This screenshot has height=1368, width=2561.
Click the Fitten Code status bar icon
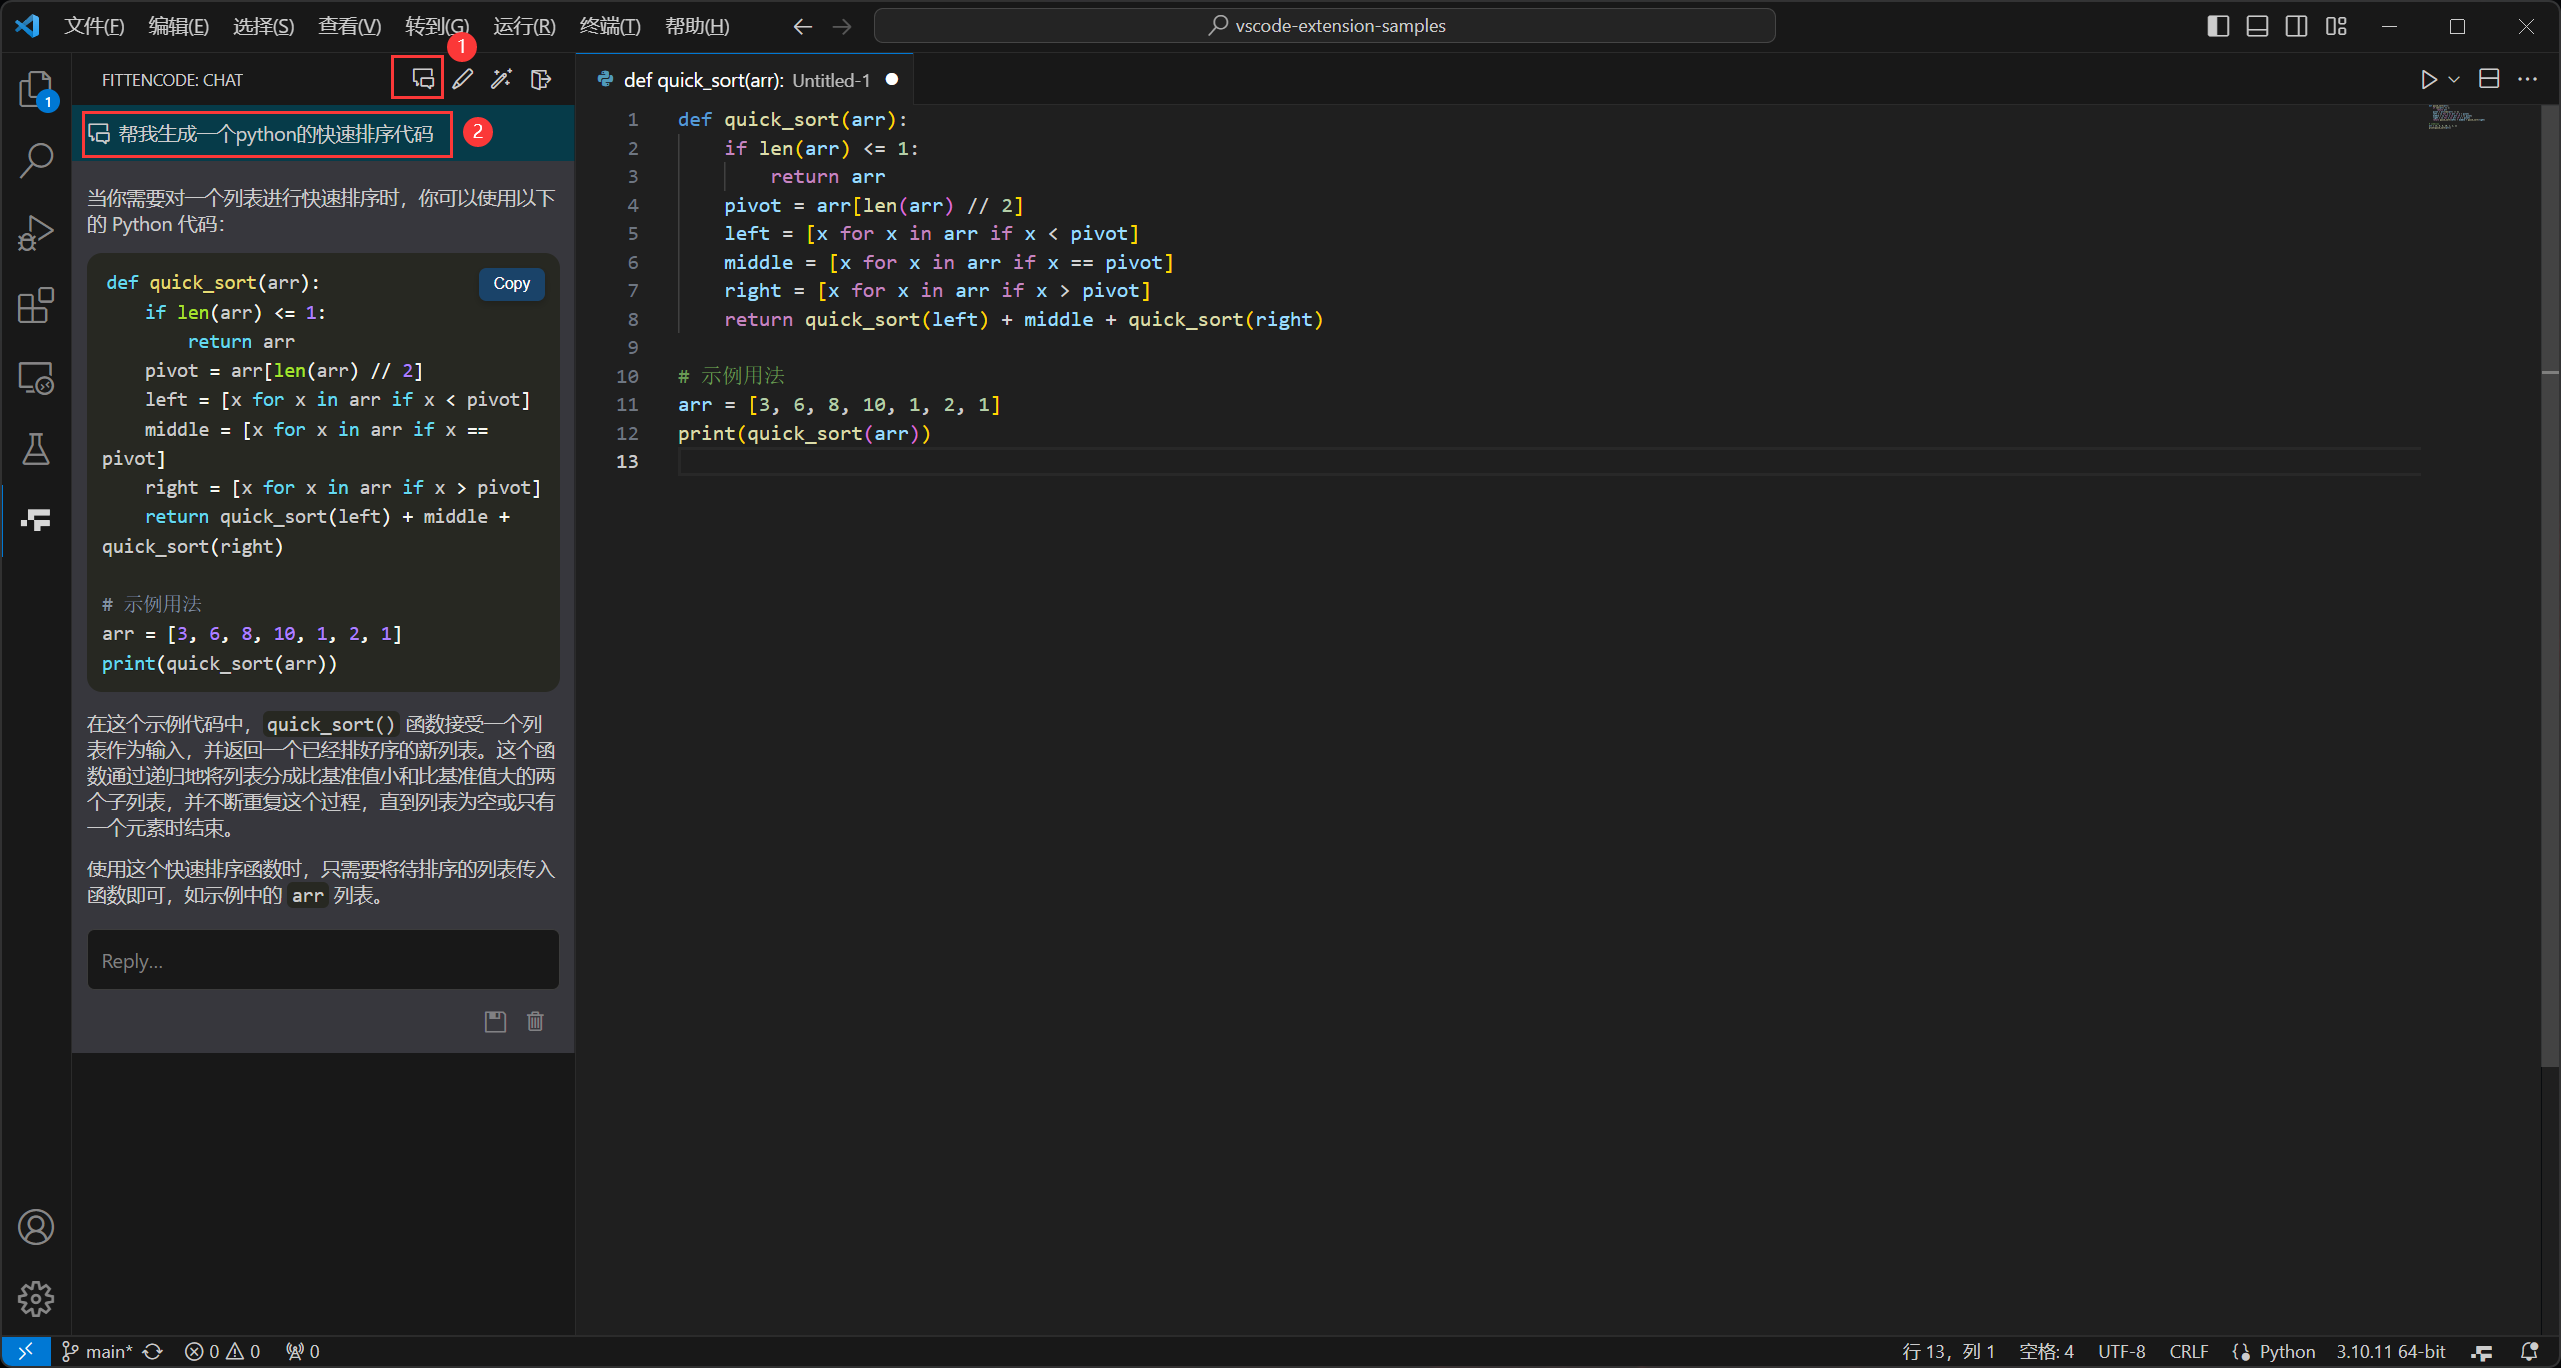2482,1352
